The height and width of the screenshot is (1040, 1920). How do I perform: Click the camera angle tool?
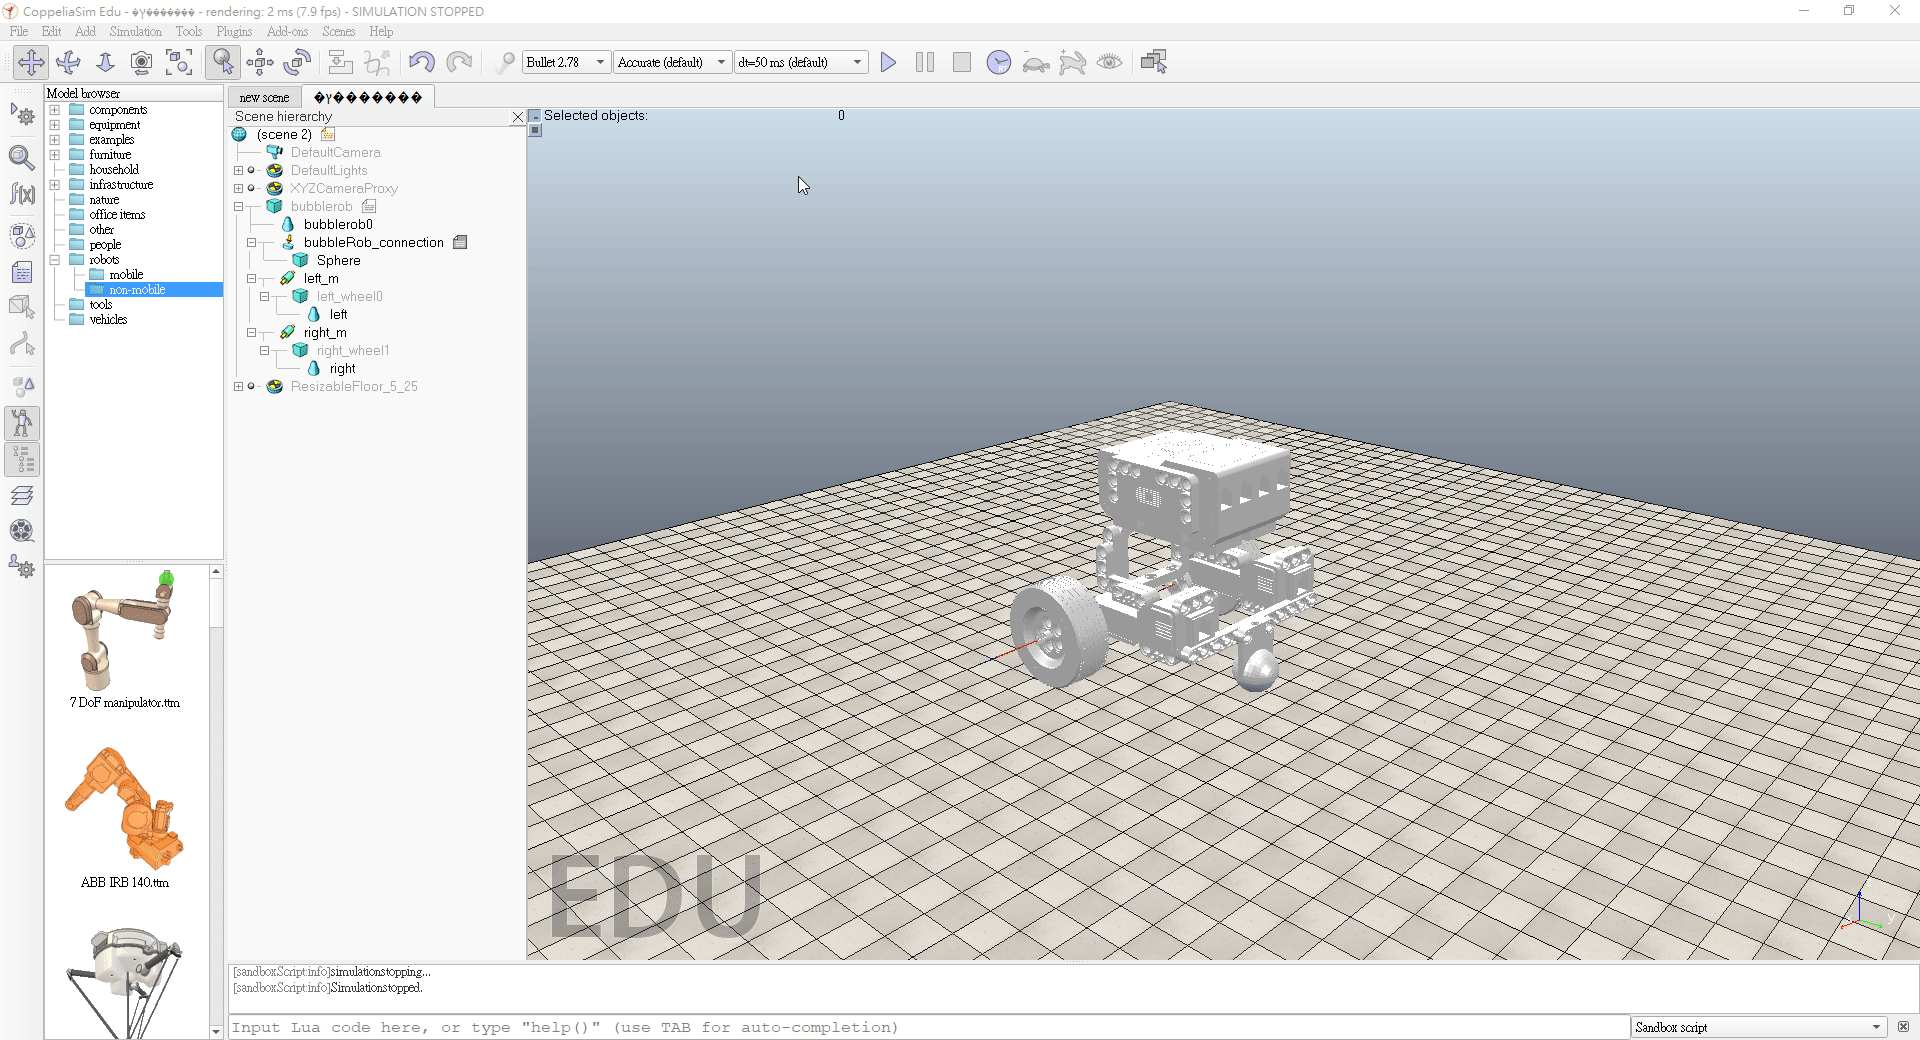coord(142,62)
